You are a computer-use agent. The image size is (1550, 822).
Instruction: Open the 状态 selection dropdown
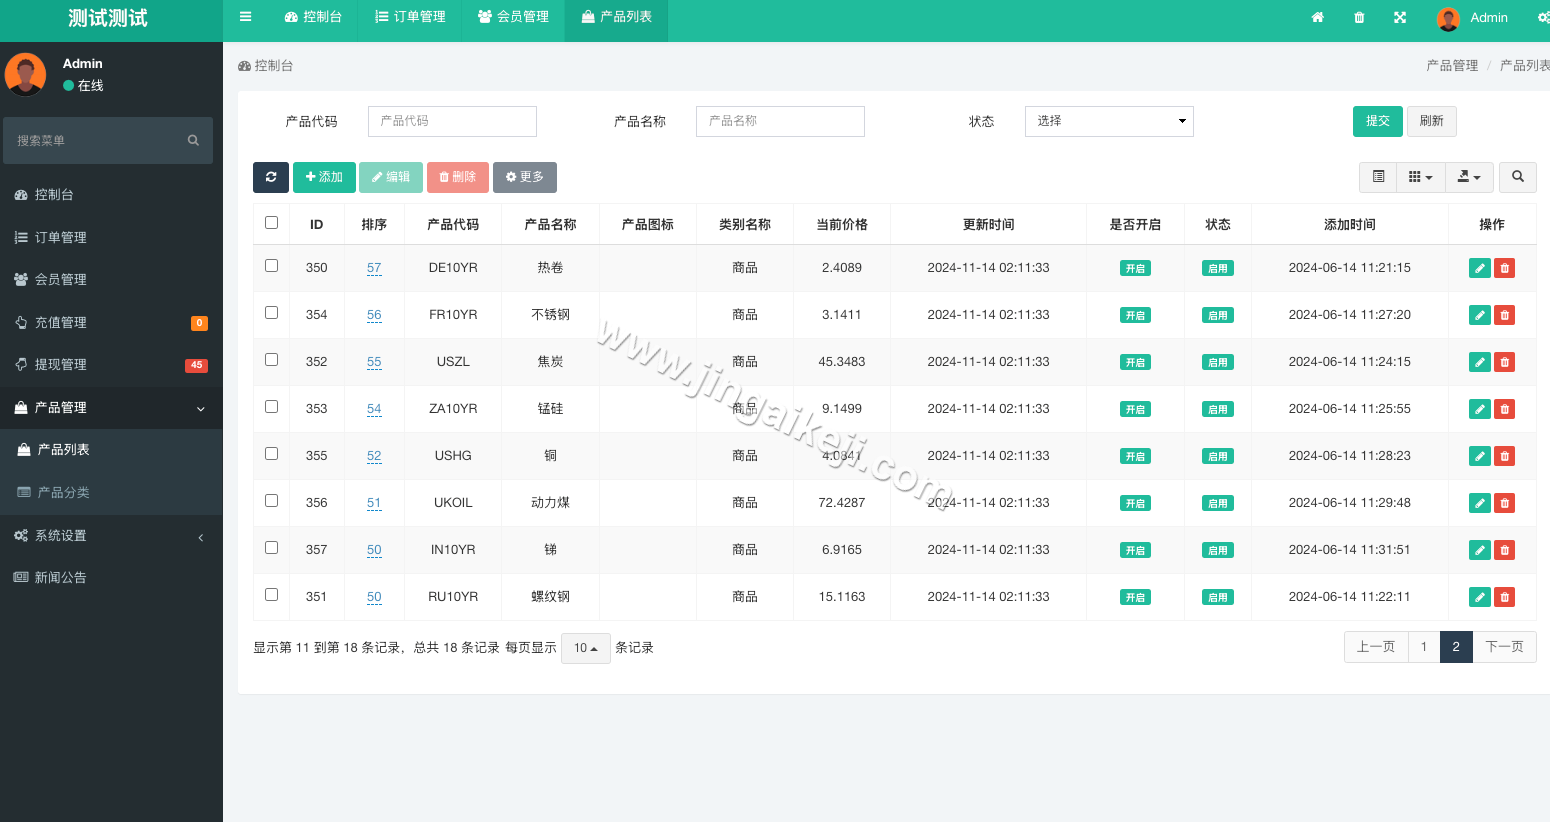tap(1108, 121)
